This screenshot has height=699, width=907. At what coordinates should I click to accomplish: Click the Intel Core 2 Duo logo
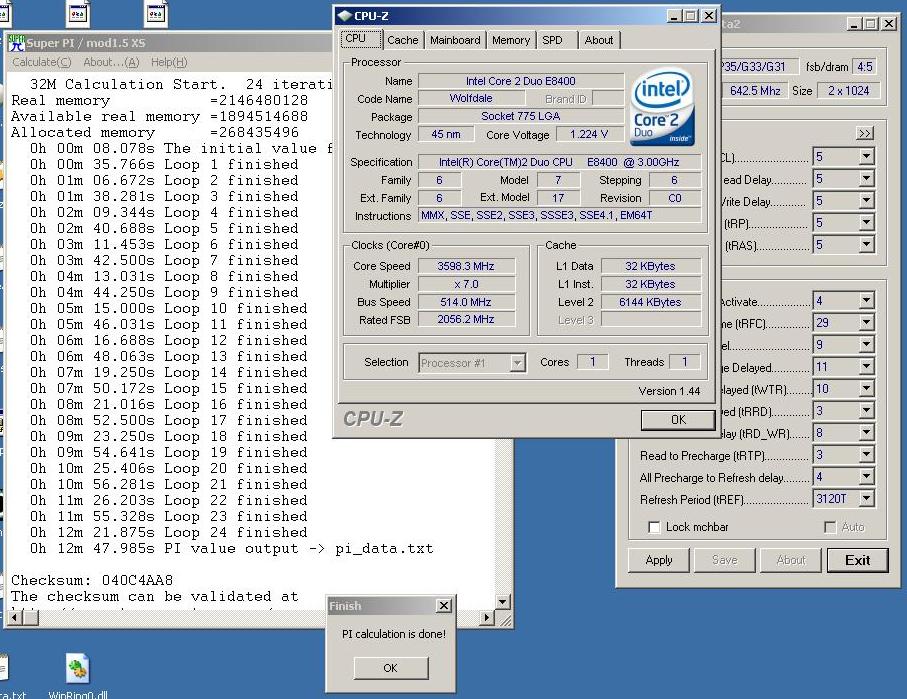(x=663, y=108)
